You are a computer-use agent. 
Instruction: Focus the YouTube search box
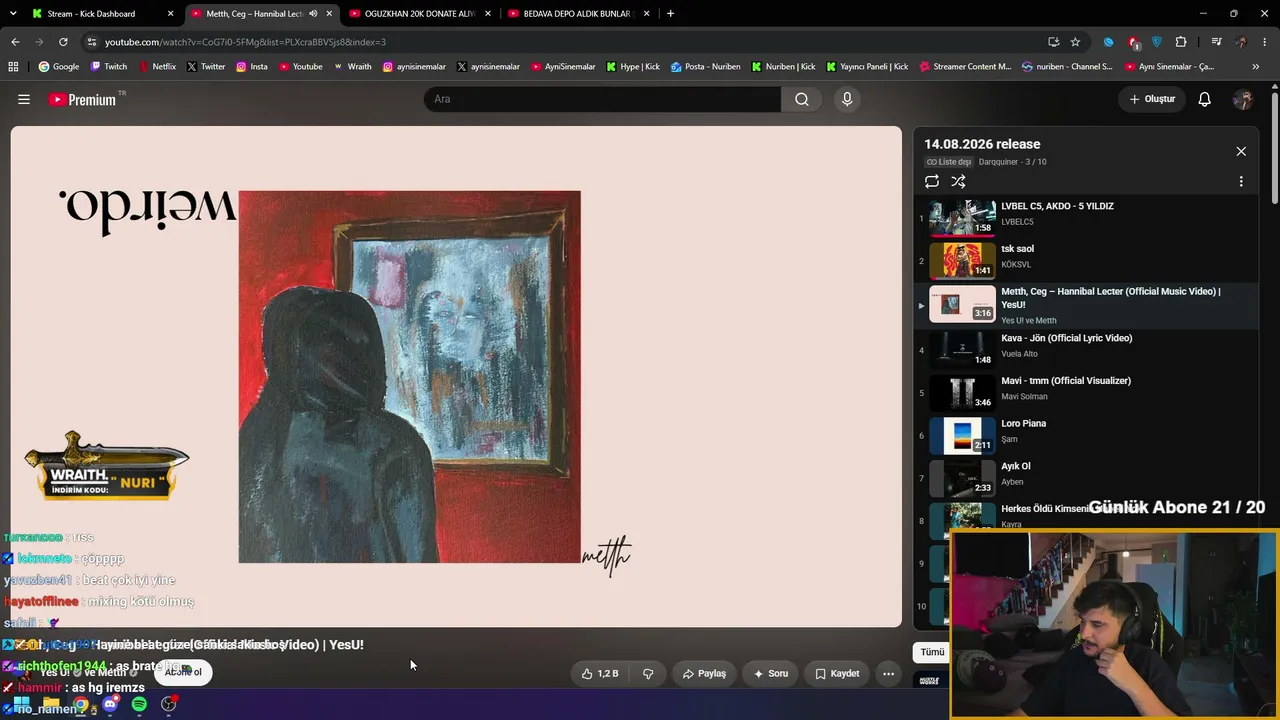(x=602, y=99)
